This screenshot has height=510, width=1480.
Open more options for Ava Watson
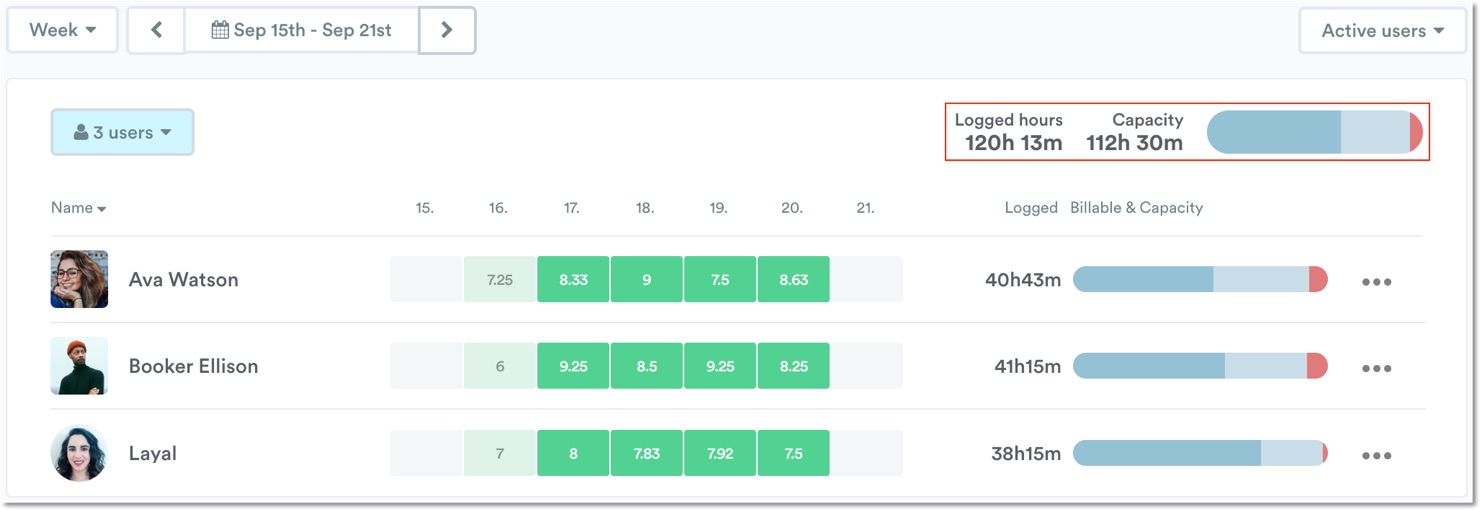tap(1376, 281)
